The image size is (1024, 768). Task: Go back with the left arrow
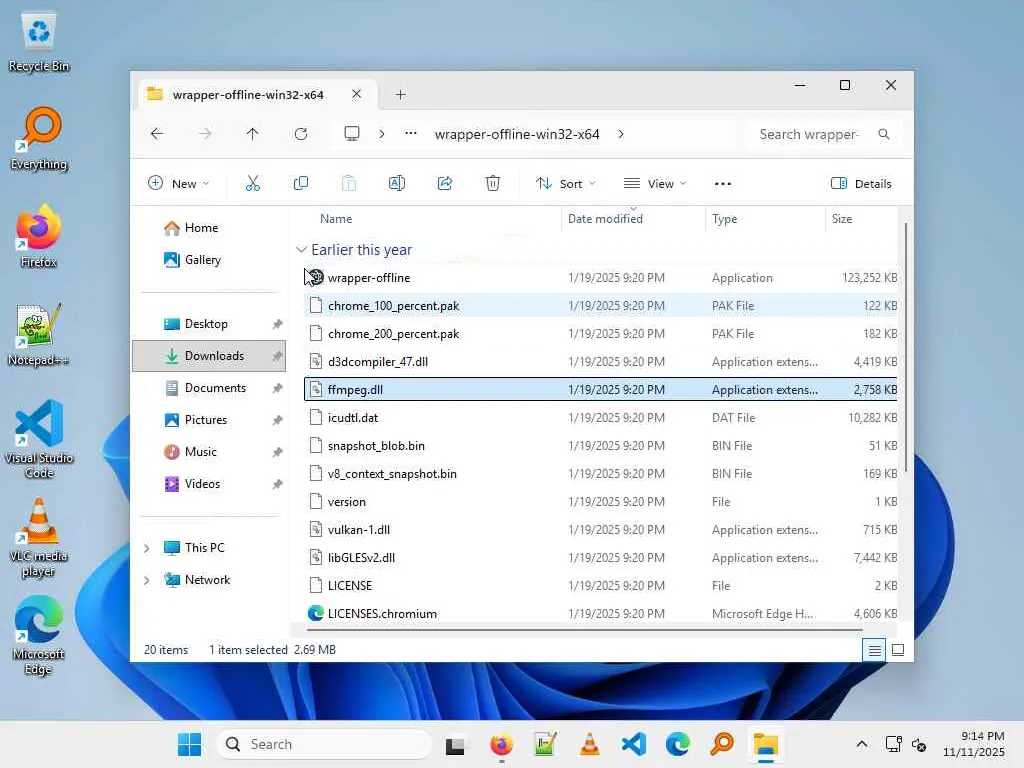click(x=157, y=134)
